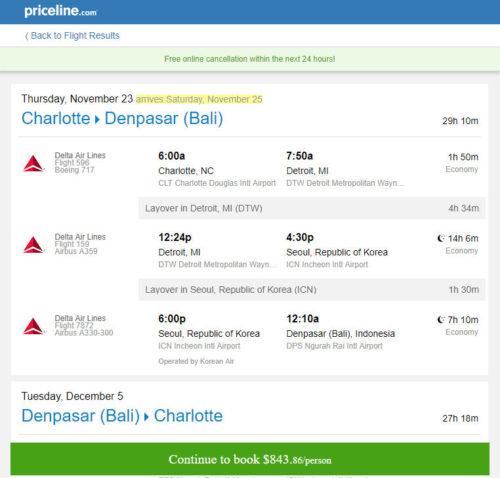Click the Delta logo for Flight 7872
Viewport: 500px width, 478px height.
(x=33, y=326)
